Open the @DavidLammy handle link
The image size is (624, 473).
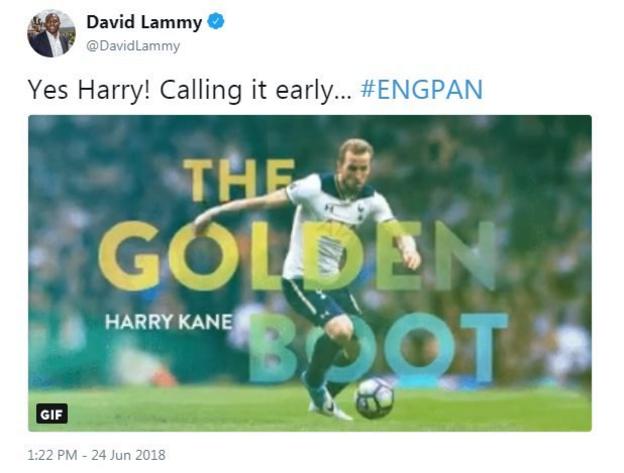(x=133, y=46)
